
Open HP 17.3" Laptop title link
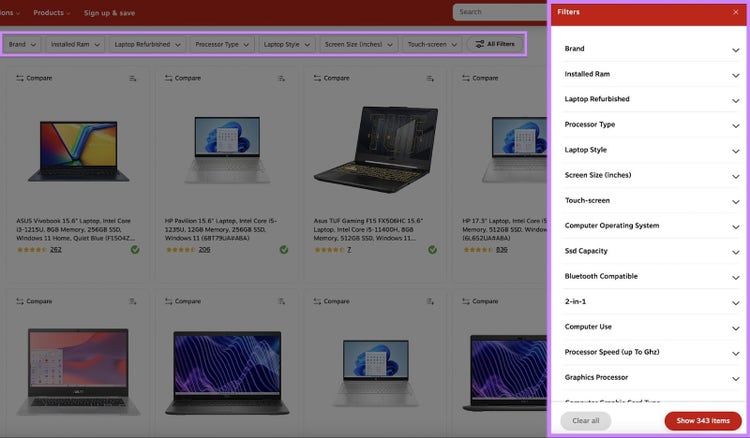504,230
